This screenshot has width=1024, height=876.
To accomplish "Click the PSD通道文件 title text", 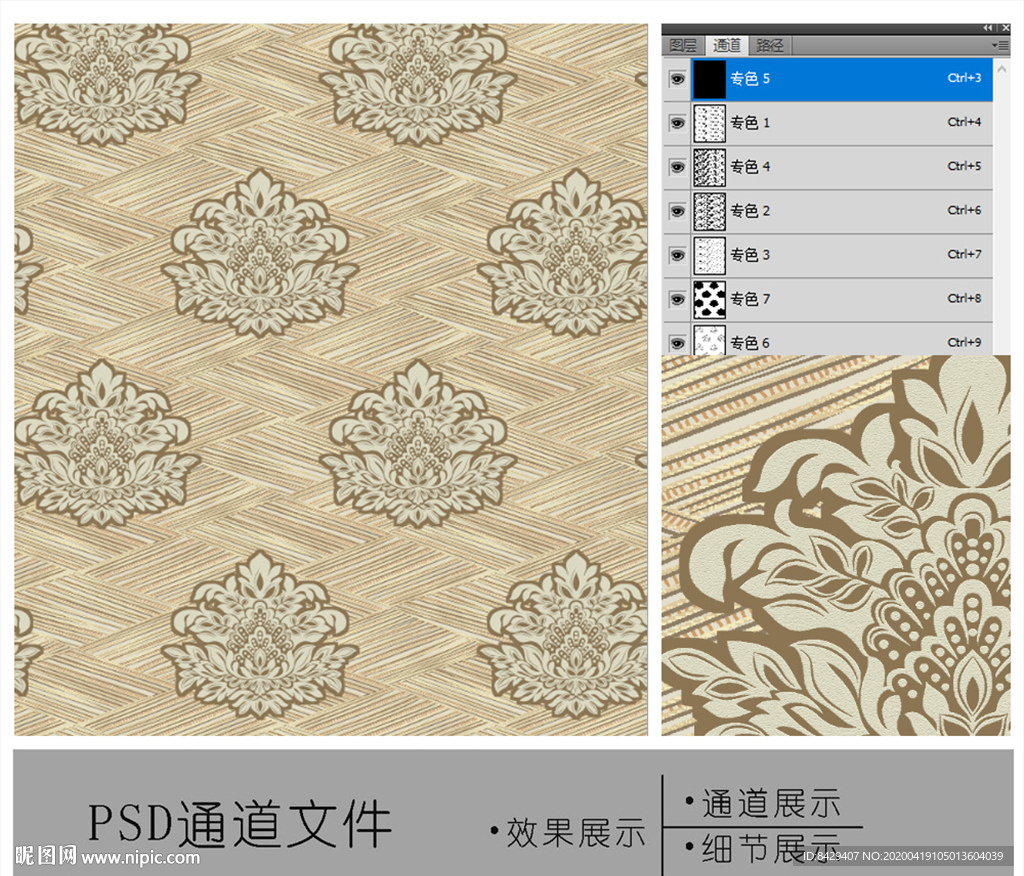I will (x=240, y=823).
